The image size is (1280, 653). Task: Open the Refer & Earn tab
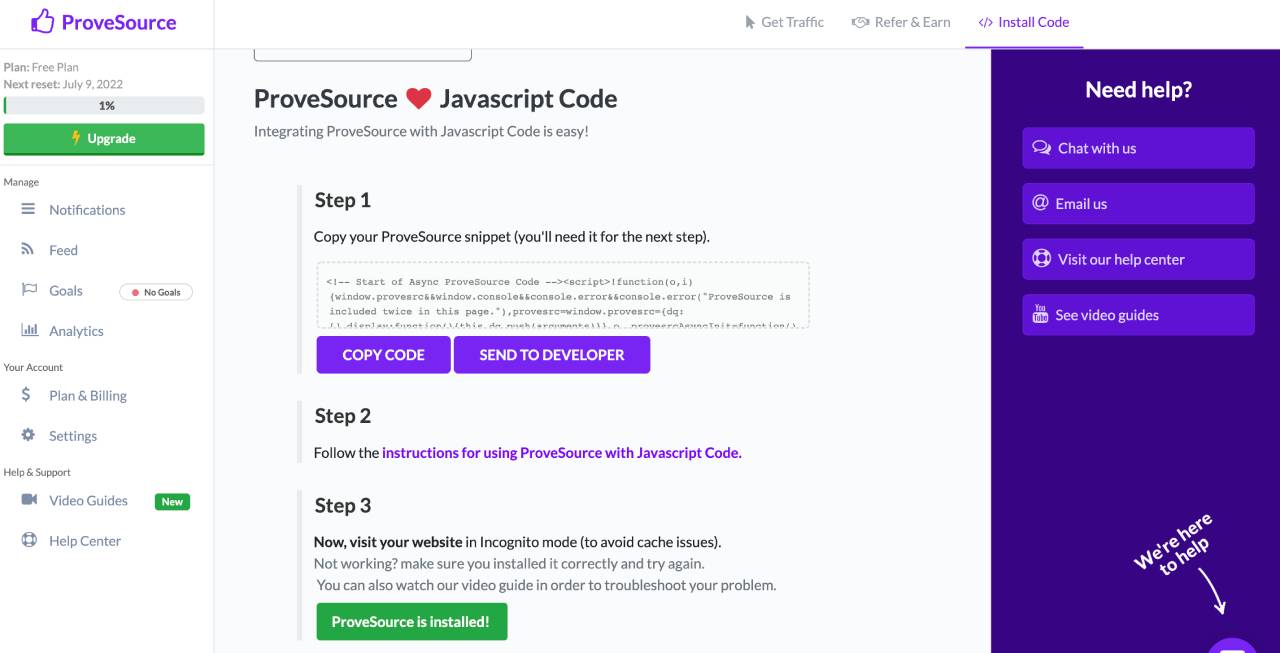pyautogui.click(x=900, y=22)
